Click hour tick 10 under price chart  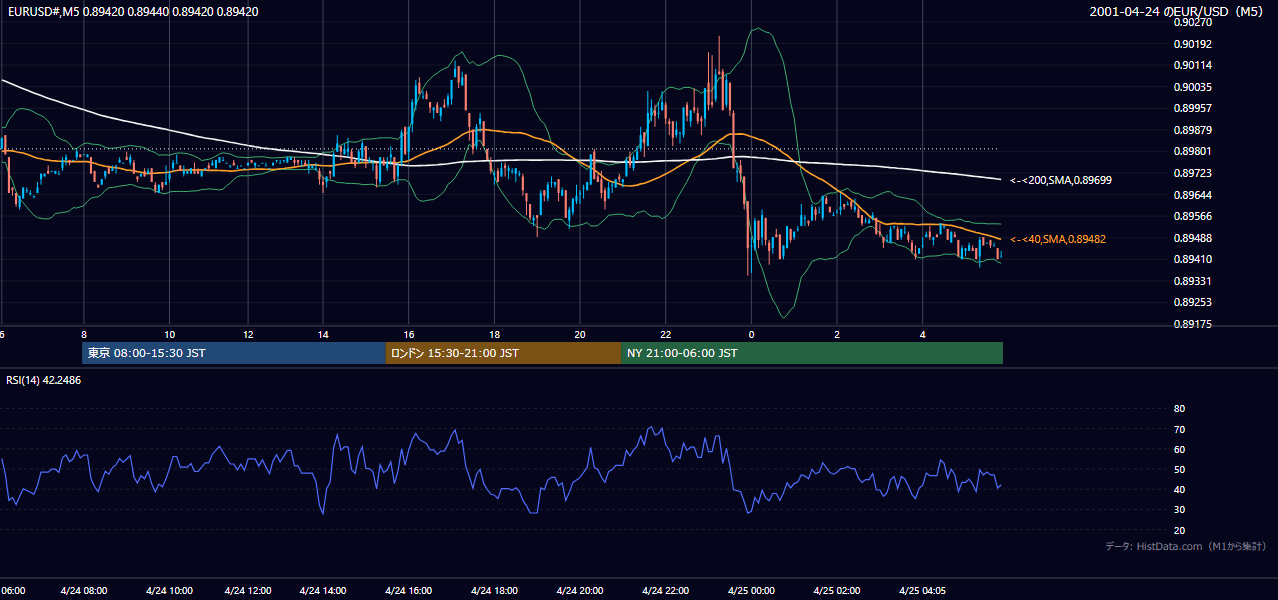tap(169, 334)
